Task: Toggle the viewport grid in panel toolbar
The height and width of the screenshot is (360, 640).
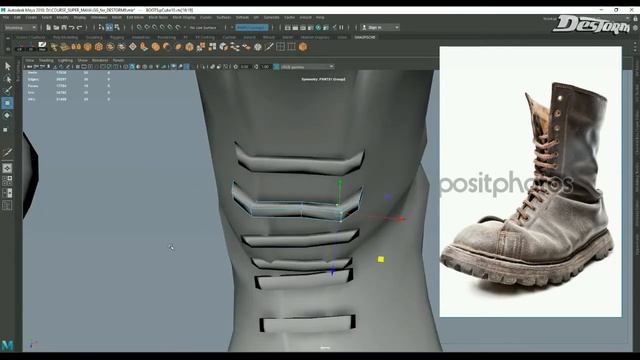Action: (78, 67)
